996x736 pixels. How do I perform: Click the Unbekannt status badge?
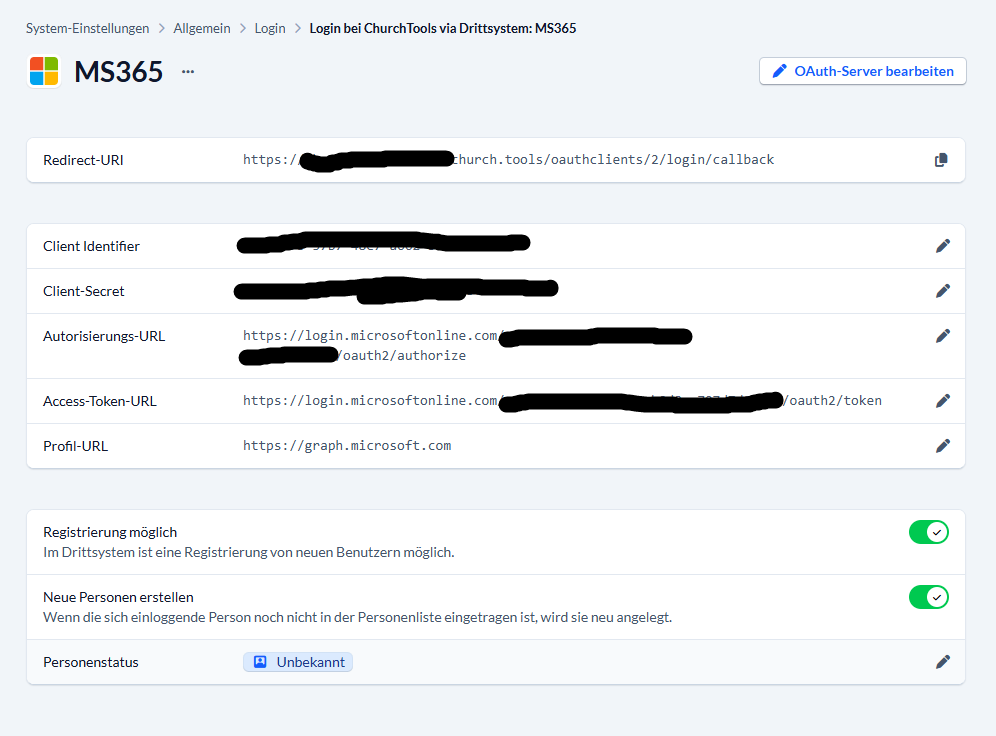pos(298,662)
